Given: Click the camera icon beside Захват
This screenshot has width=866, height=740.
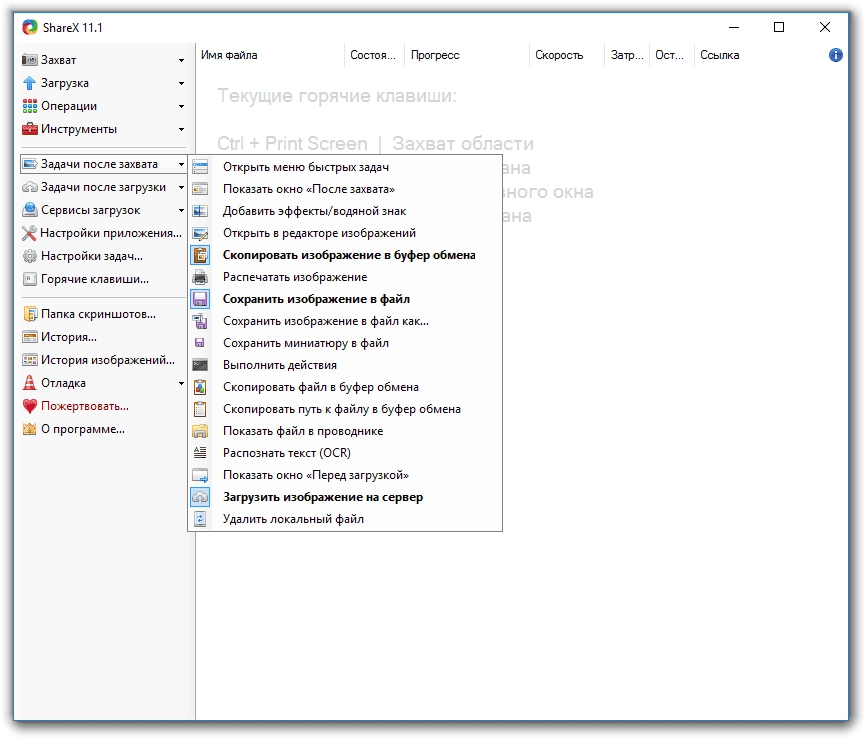Looking at the screenshot, I should click(29, 60).
